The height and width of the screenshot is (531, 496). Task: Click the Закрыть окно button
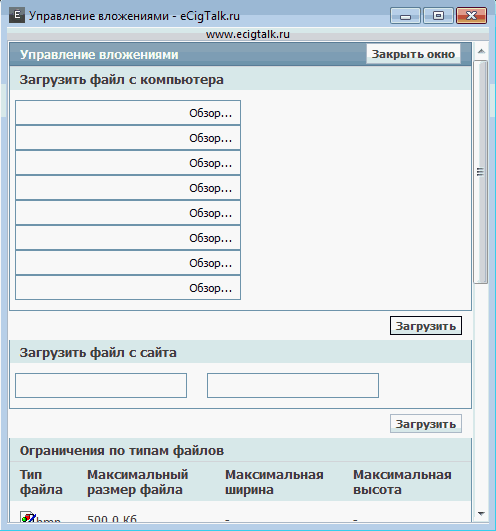pyautogui.click(x=413, y=54)
